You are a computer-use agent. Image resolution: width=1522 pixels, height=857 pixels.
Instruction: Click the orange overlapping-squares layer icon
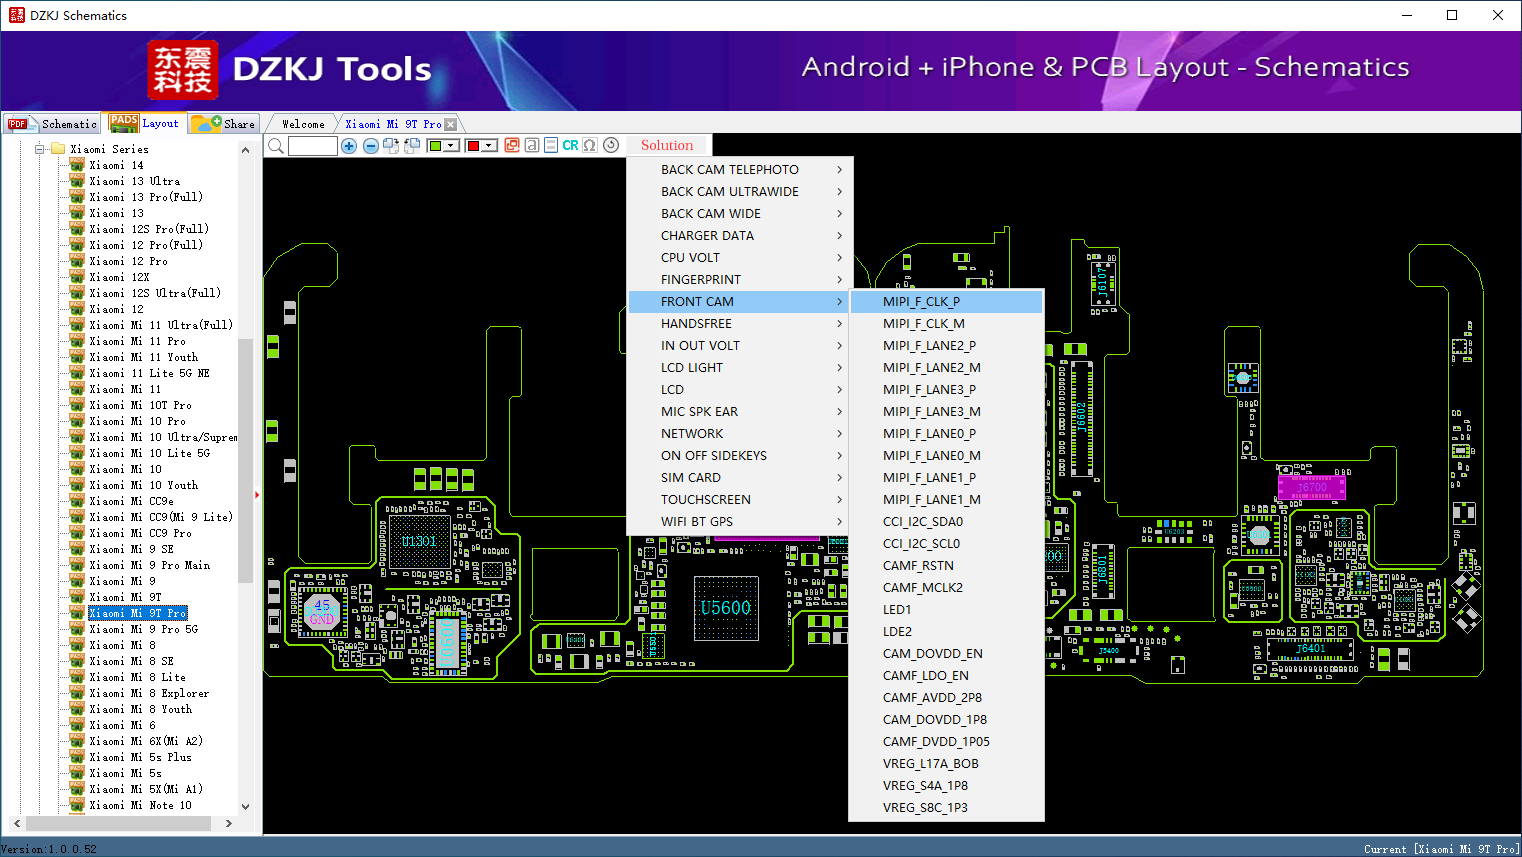point(512,145)
